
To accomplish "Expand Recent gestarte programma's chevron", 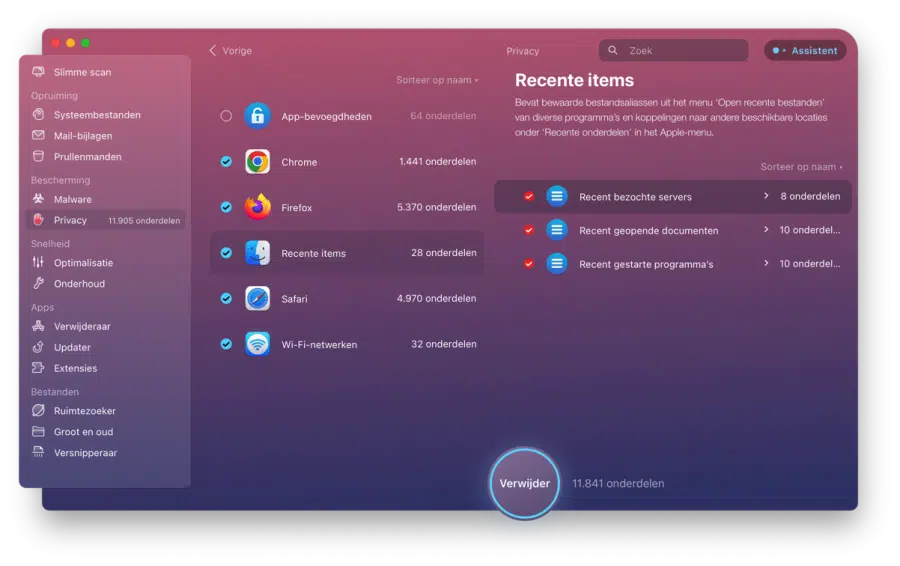I will coord(766,263).
